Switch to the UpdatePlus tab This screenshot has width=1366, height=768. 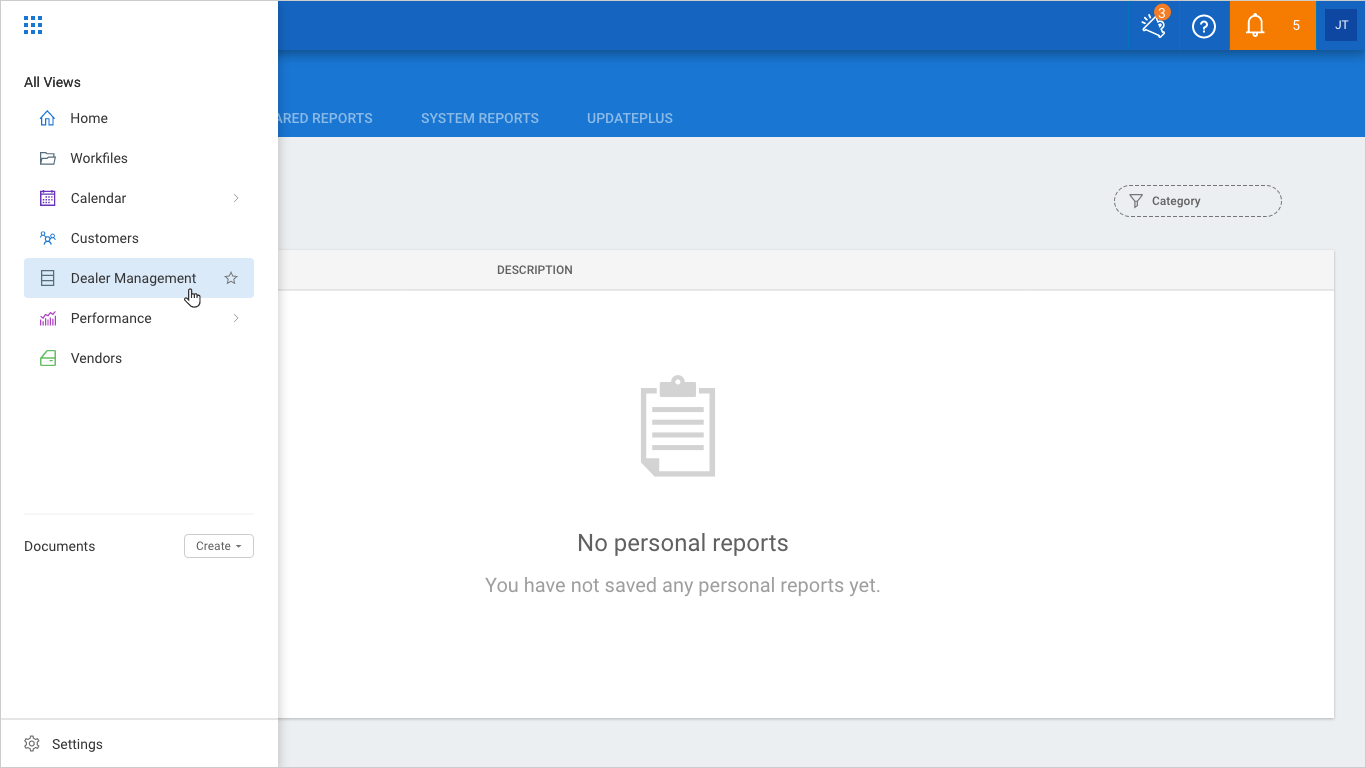pyautogui.click(x=629, y=118)
